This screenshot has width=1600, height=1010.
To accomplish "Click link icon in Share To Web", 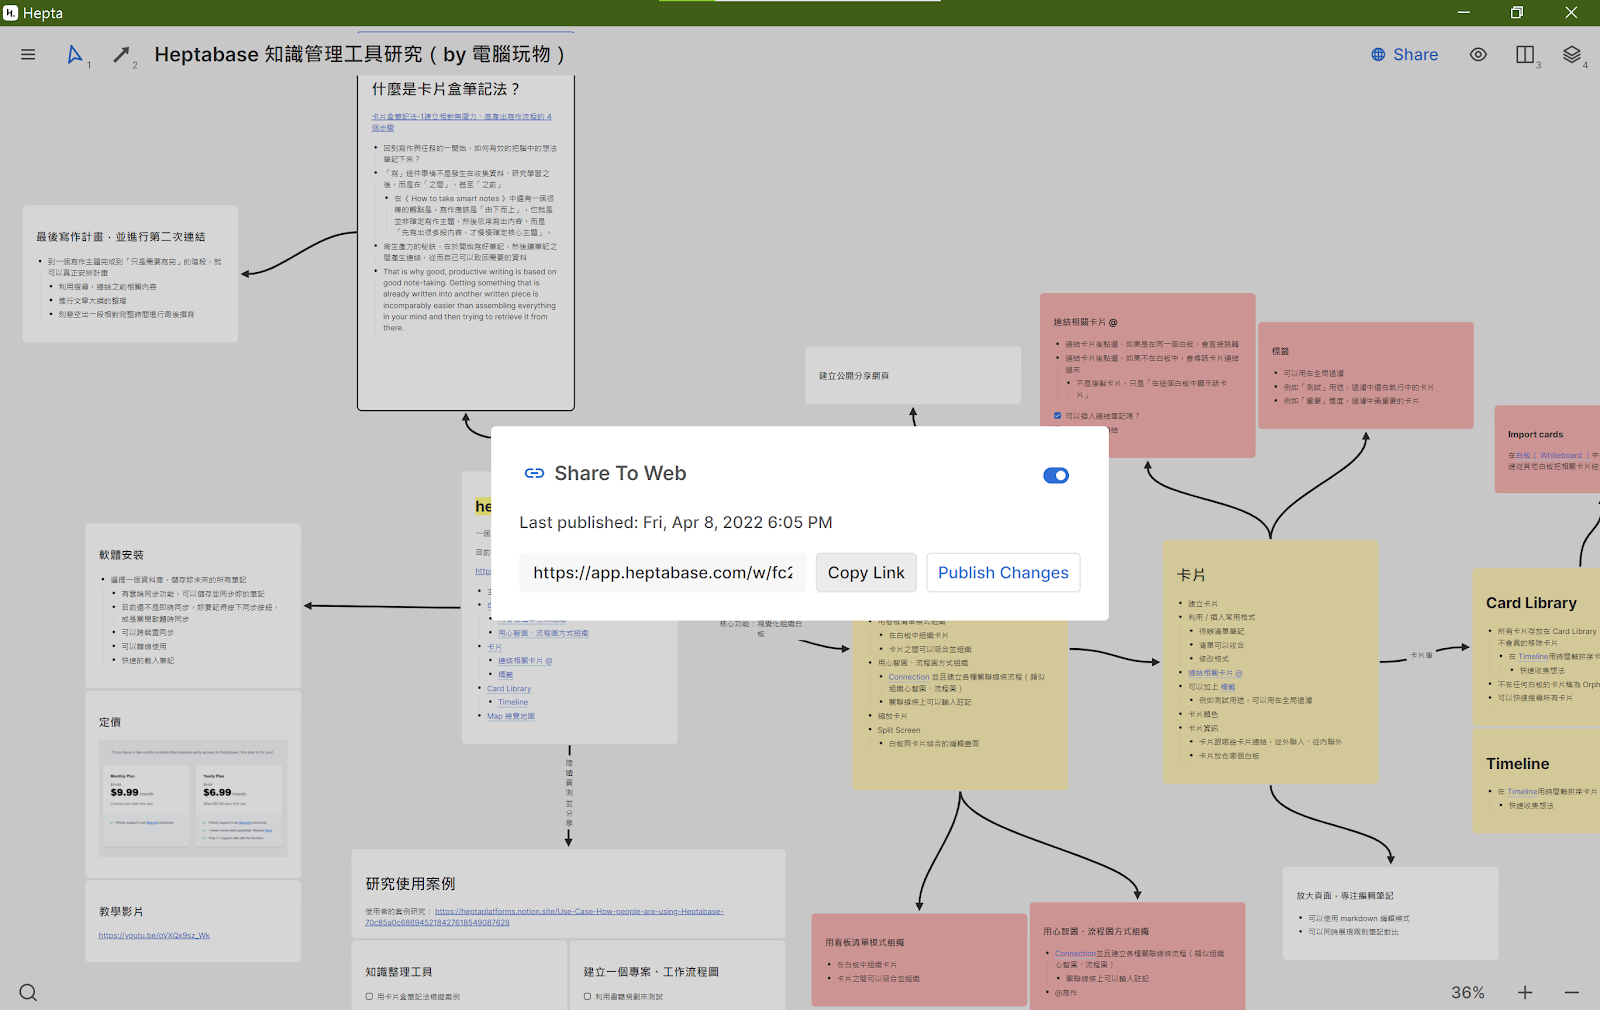I will coord(535,474).
